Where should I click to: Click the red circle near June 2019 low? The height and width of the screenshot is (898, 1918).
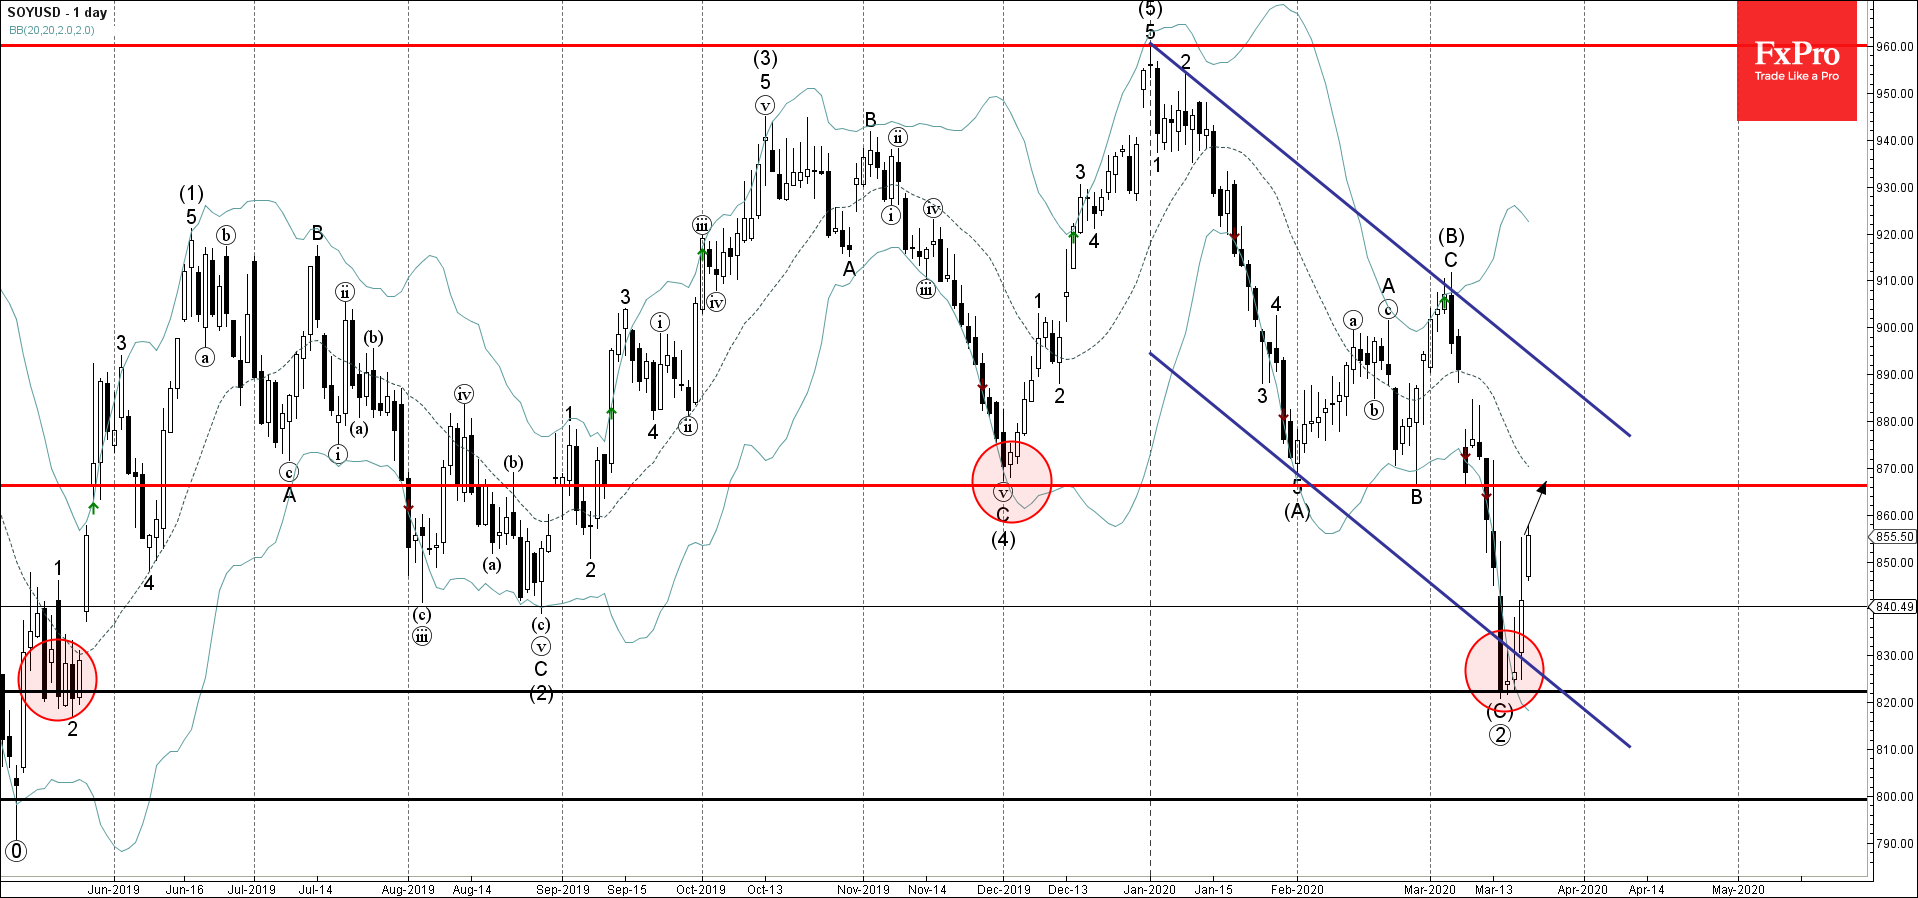tap(57, 680)
